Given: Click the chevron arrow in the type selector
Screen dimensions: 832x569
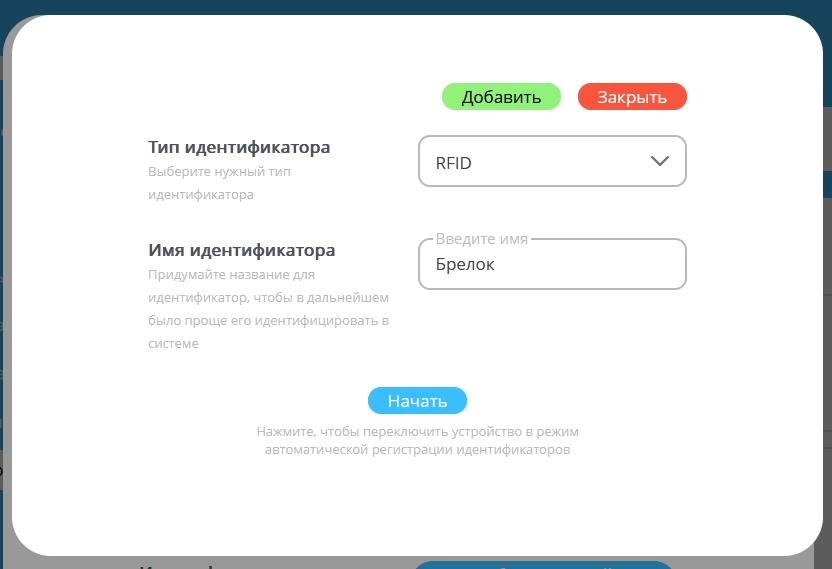Looking at the screenshot, I should [659, 162].
